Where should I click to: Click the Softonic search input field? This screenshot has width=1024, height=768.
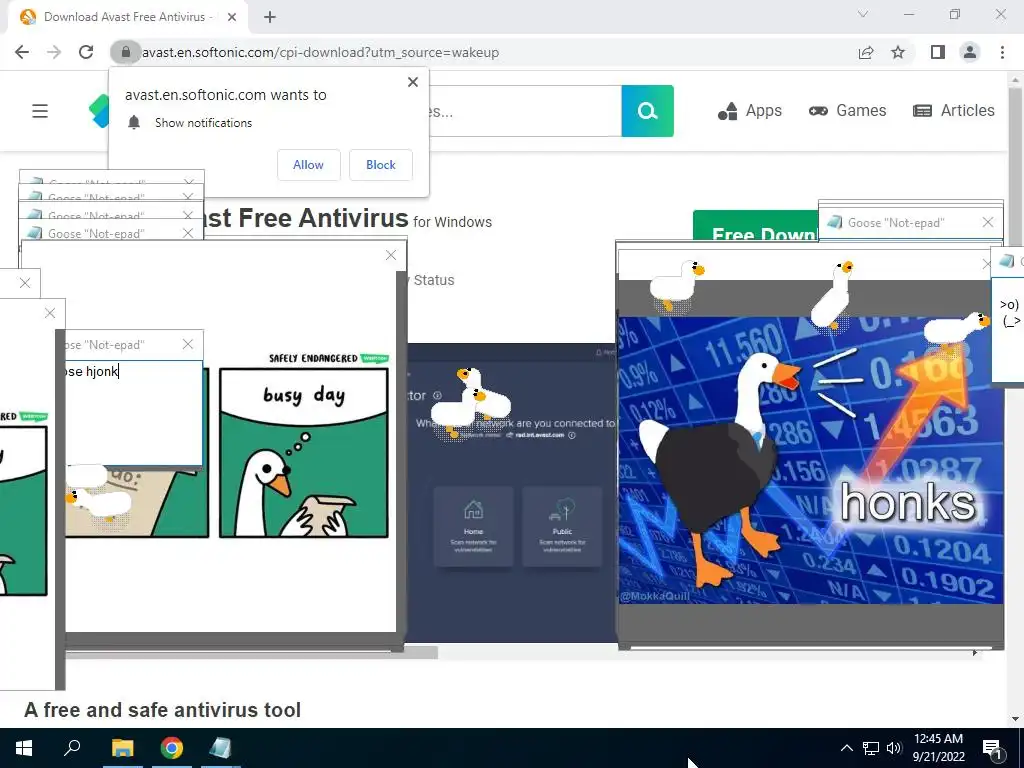pyautogui.click(x=525, y=111)
